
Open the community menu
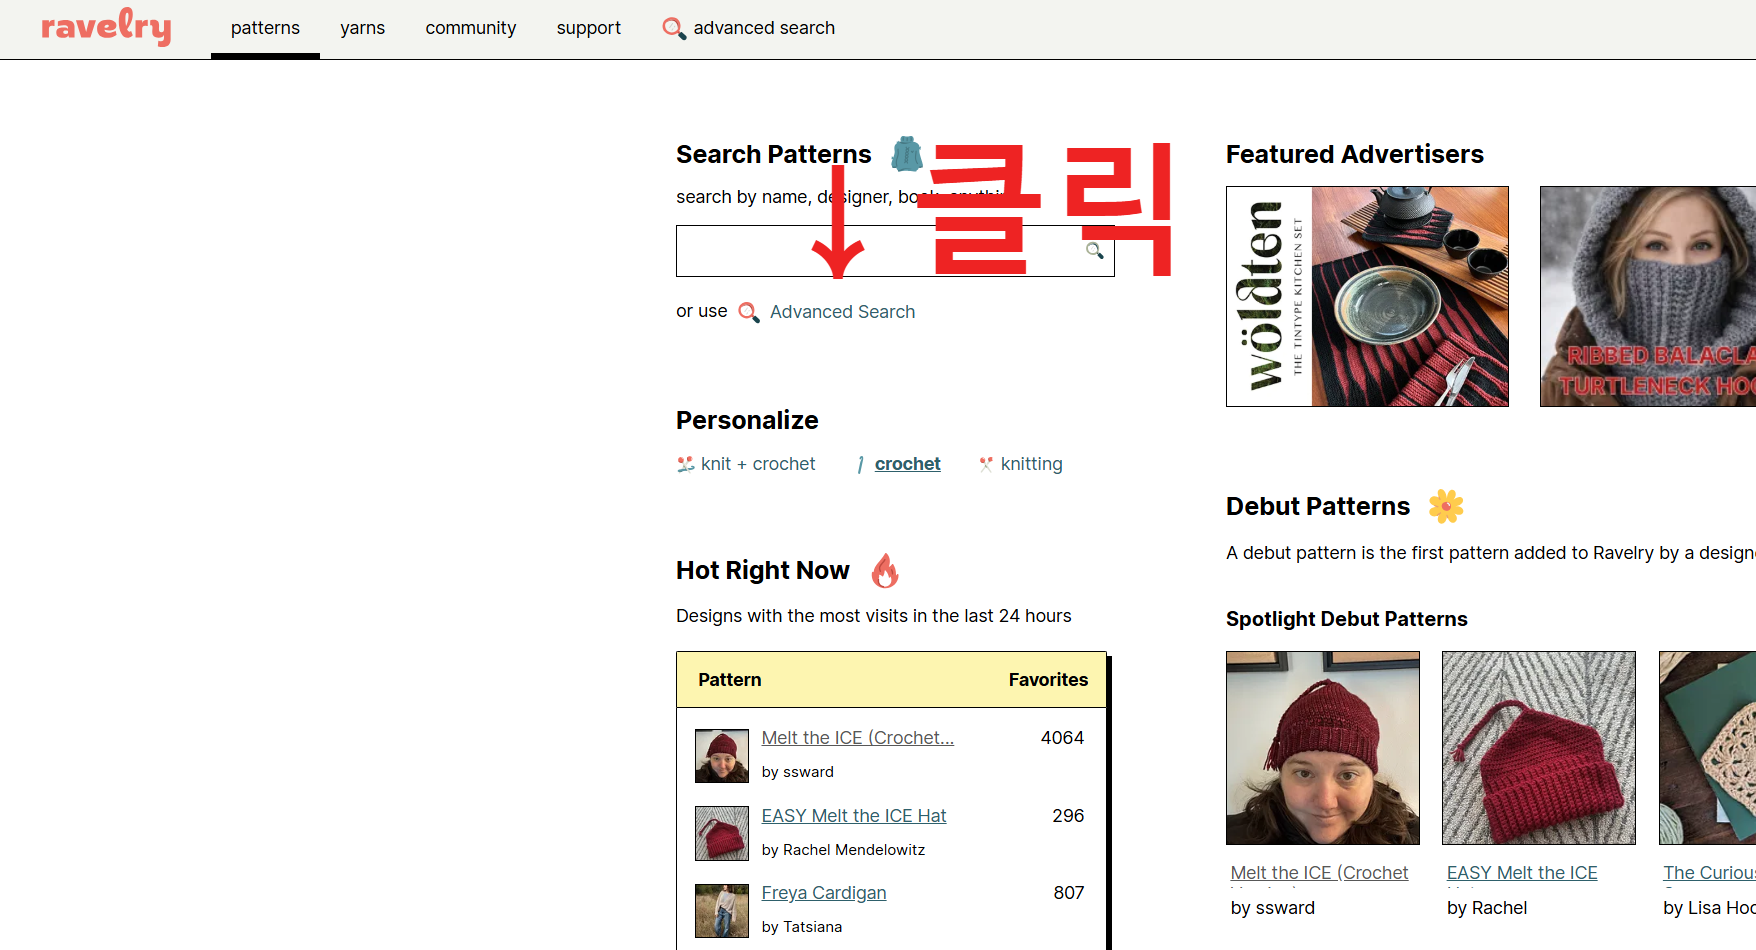[x=471, y=28]
